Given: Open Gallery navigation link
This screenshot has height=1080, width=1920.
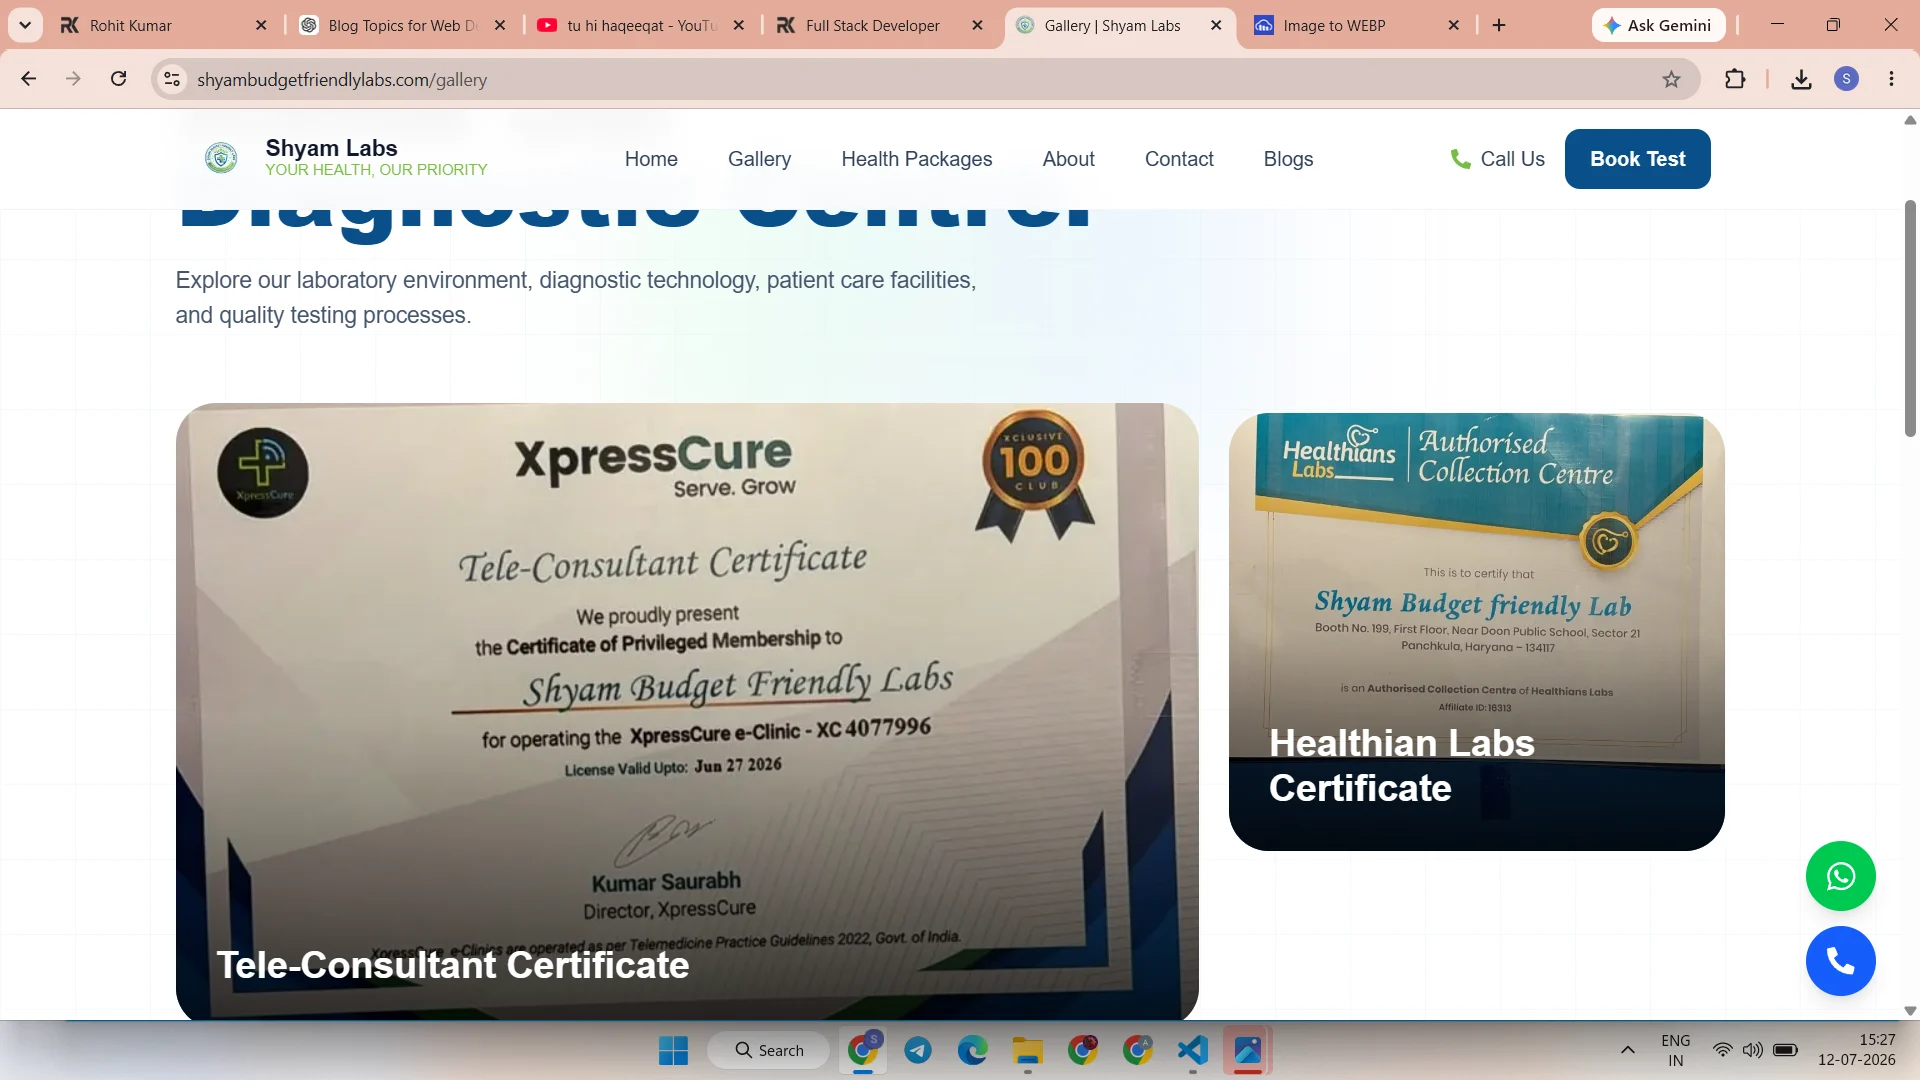Looking at the screenshot, I should point(759,159).
